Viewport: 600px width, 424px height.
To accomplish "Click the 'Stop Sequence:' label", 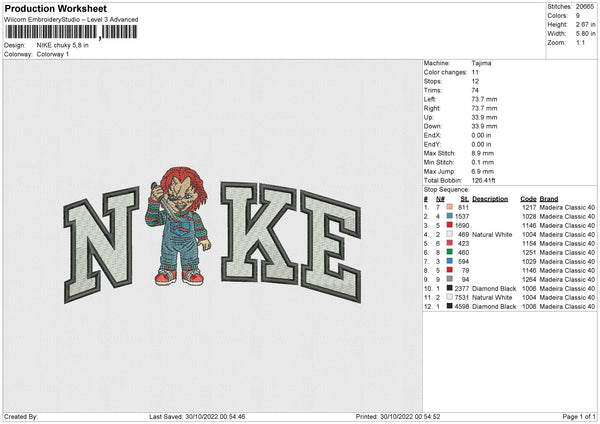I will pos(446,190).
